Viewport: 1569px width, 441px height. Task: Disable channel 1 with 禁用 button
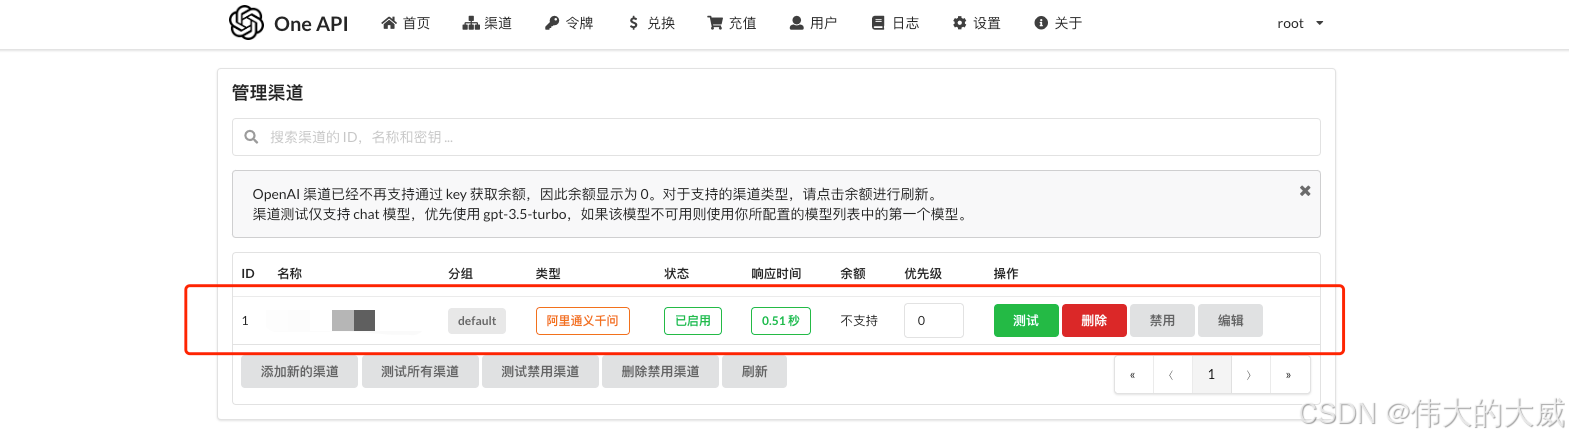[x=1162, y=321]
